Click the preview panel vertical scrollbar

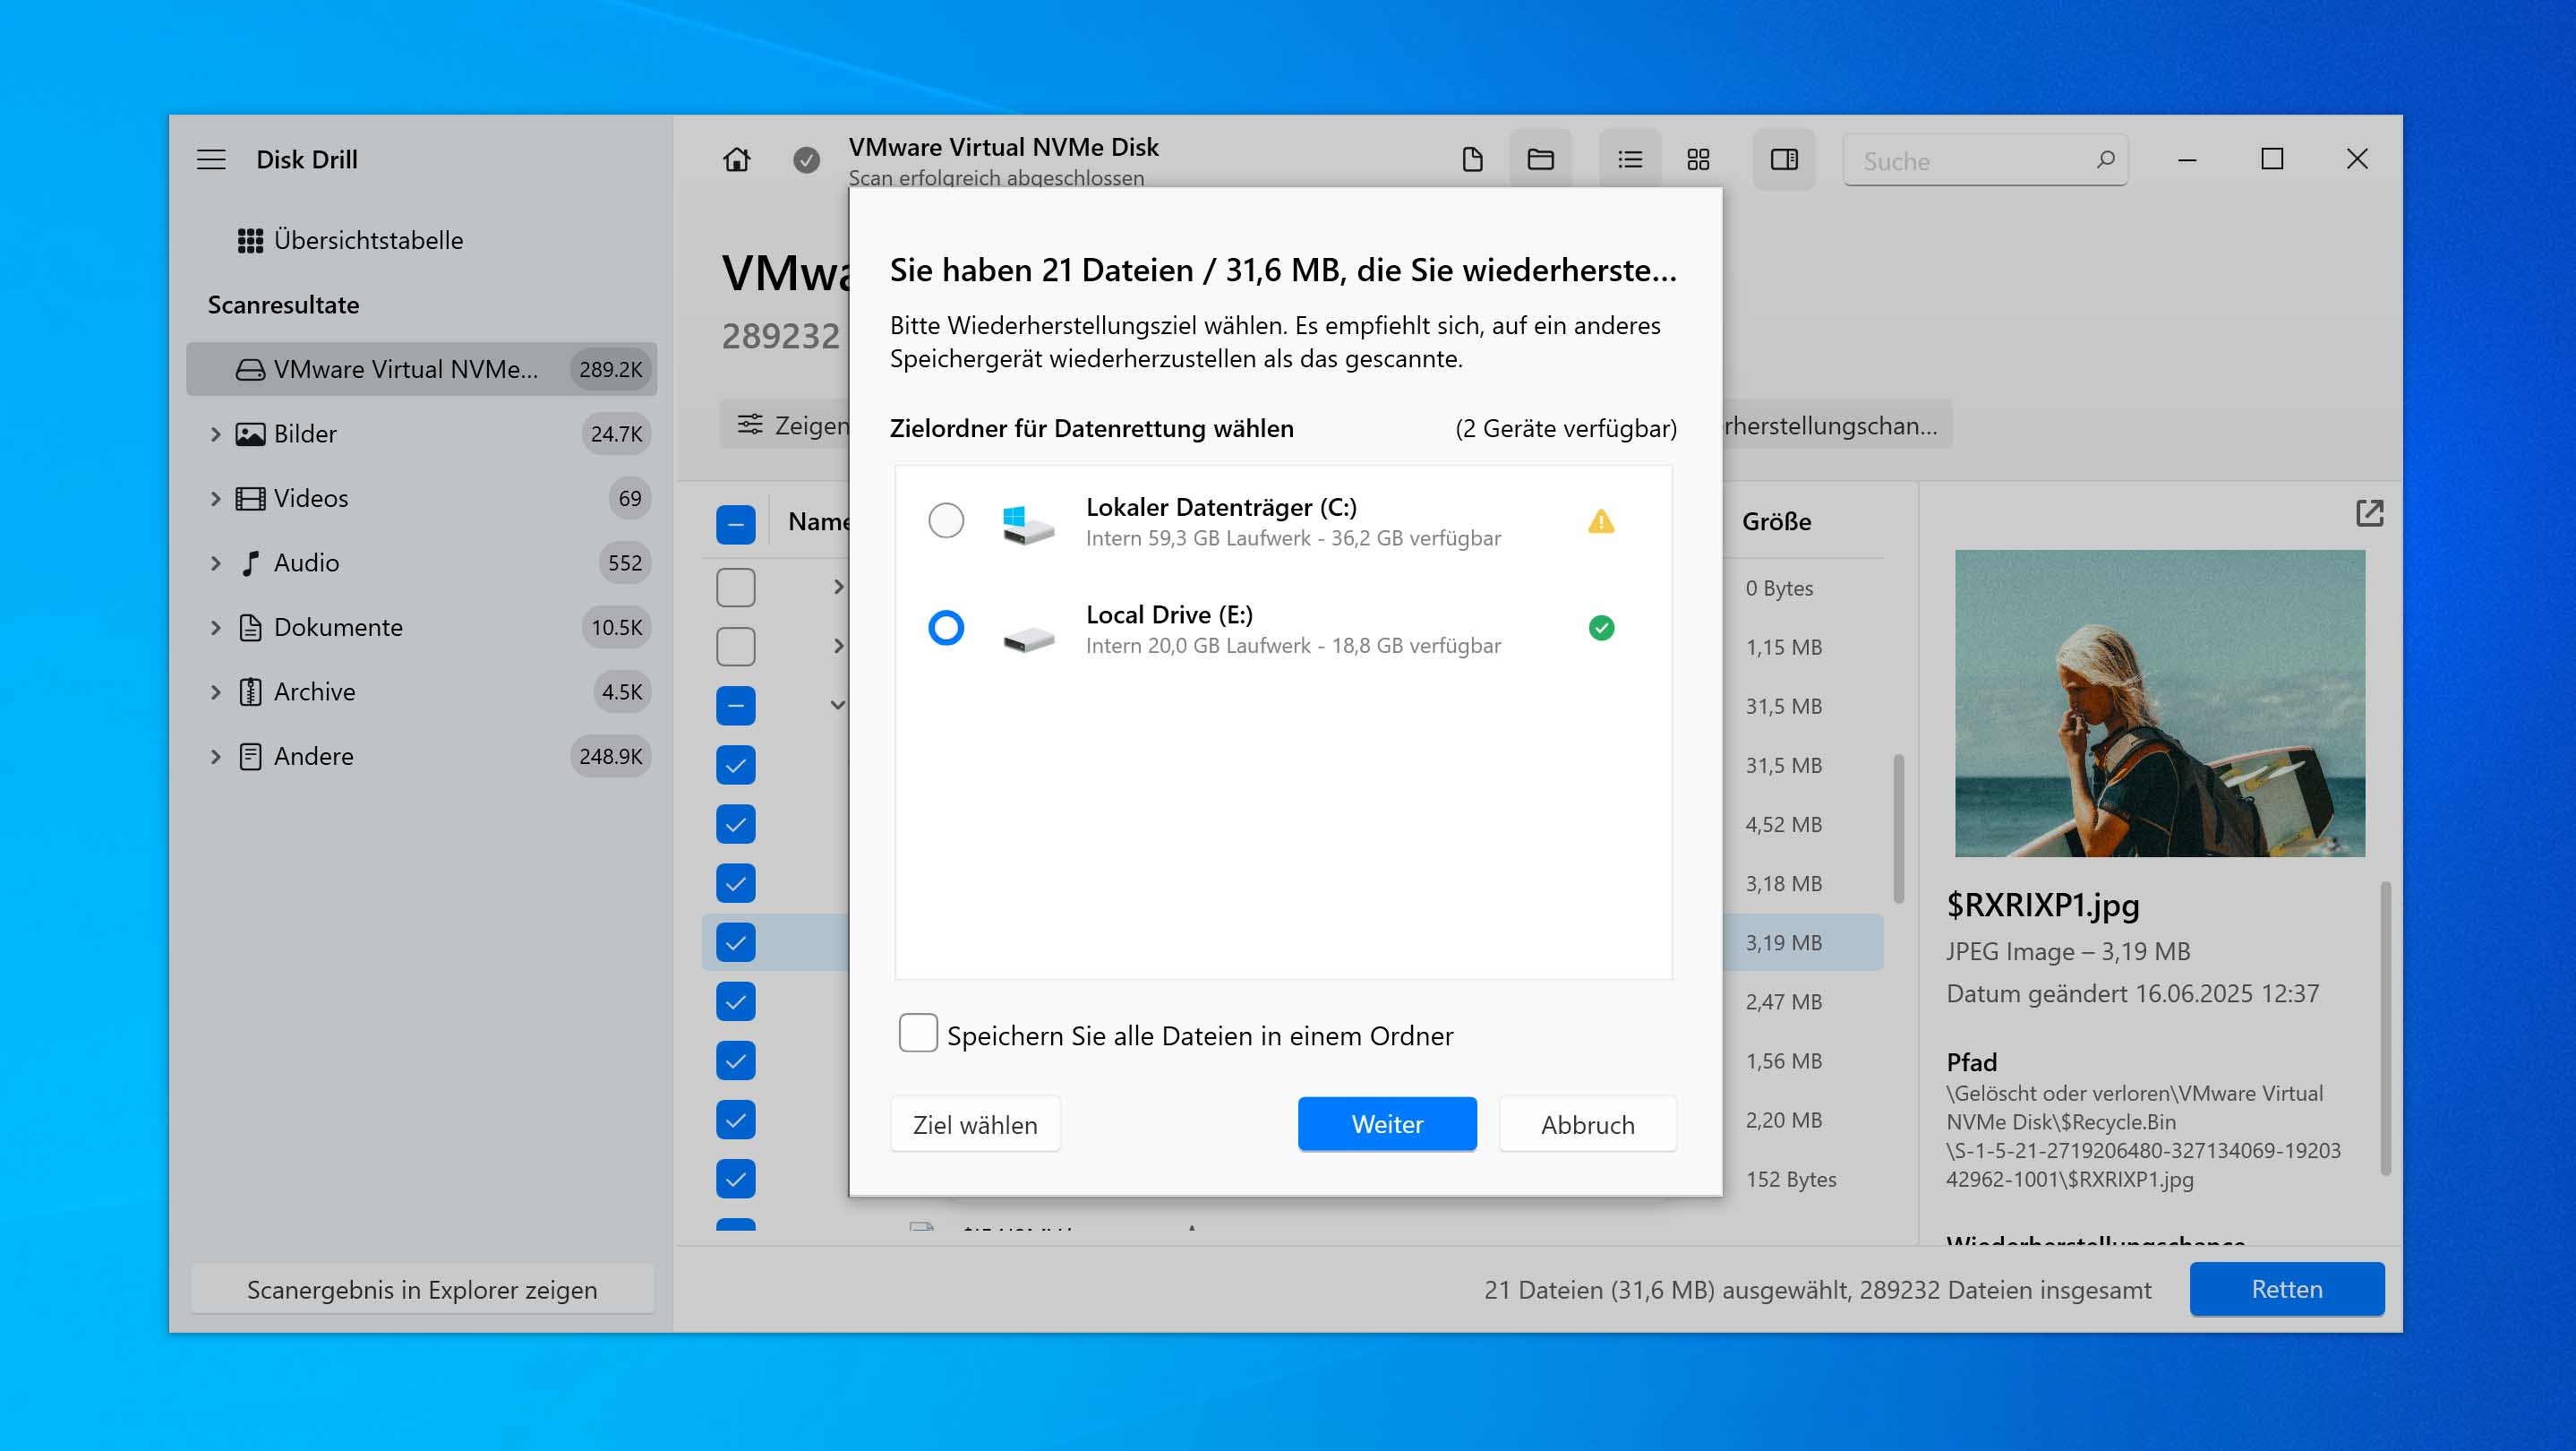point(2385,1029)
